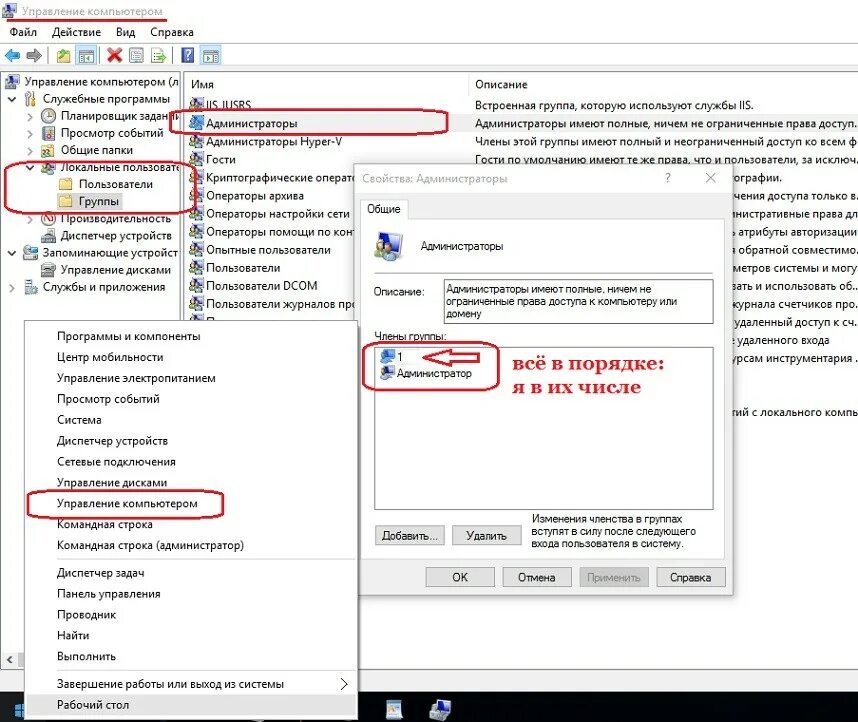Expand the Просмотр событий tree node

click(x=30, y=134)
